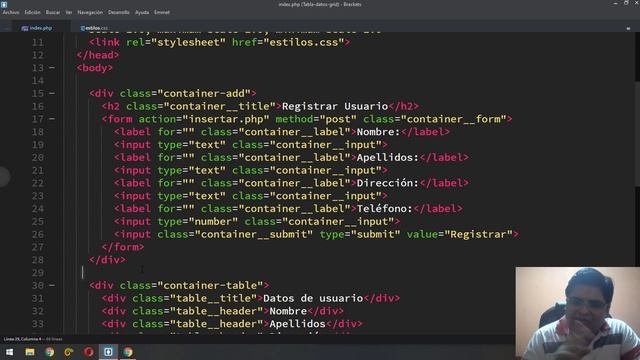Collapse the container-table div fold at line 30

point(52,285)
